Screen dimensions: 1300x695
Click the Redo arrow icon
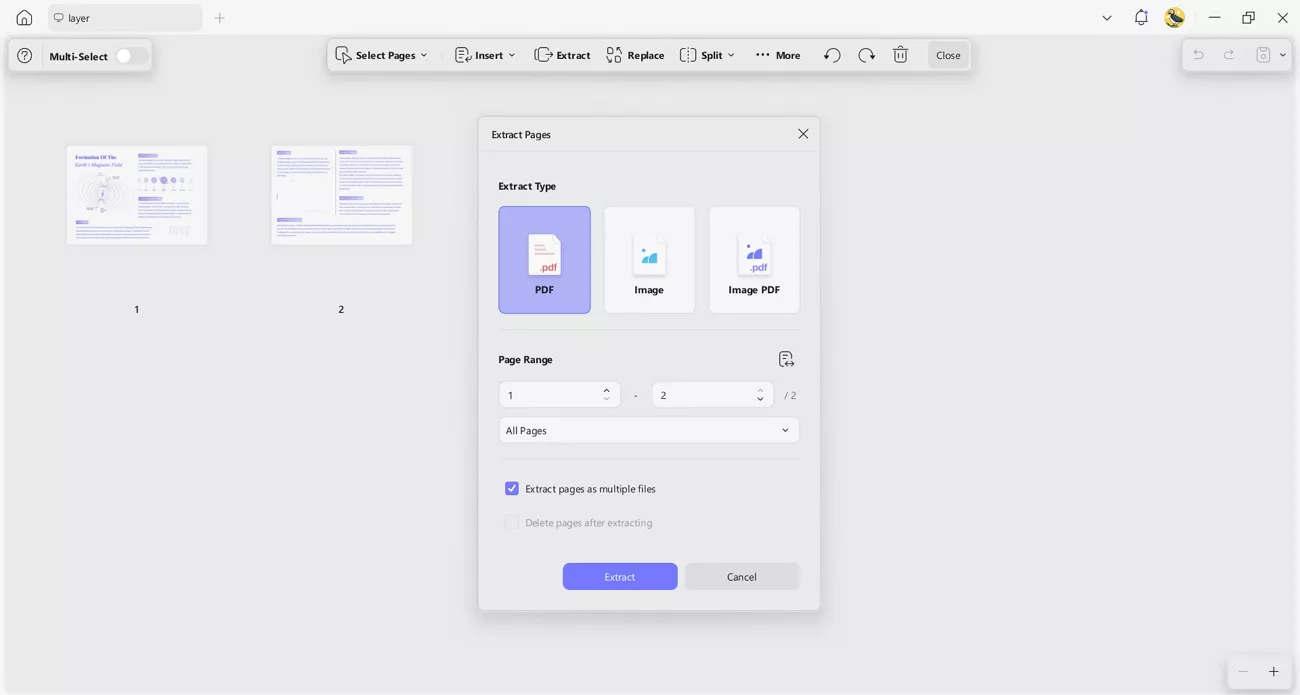[866, 55]
